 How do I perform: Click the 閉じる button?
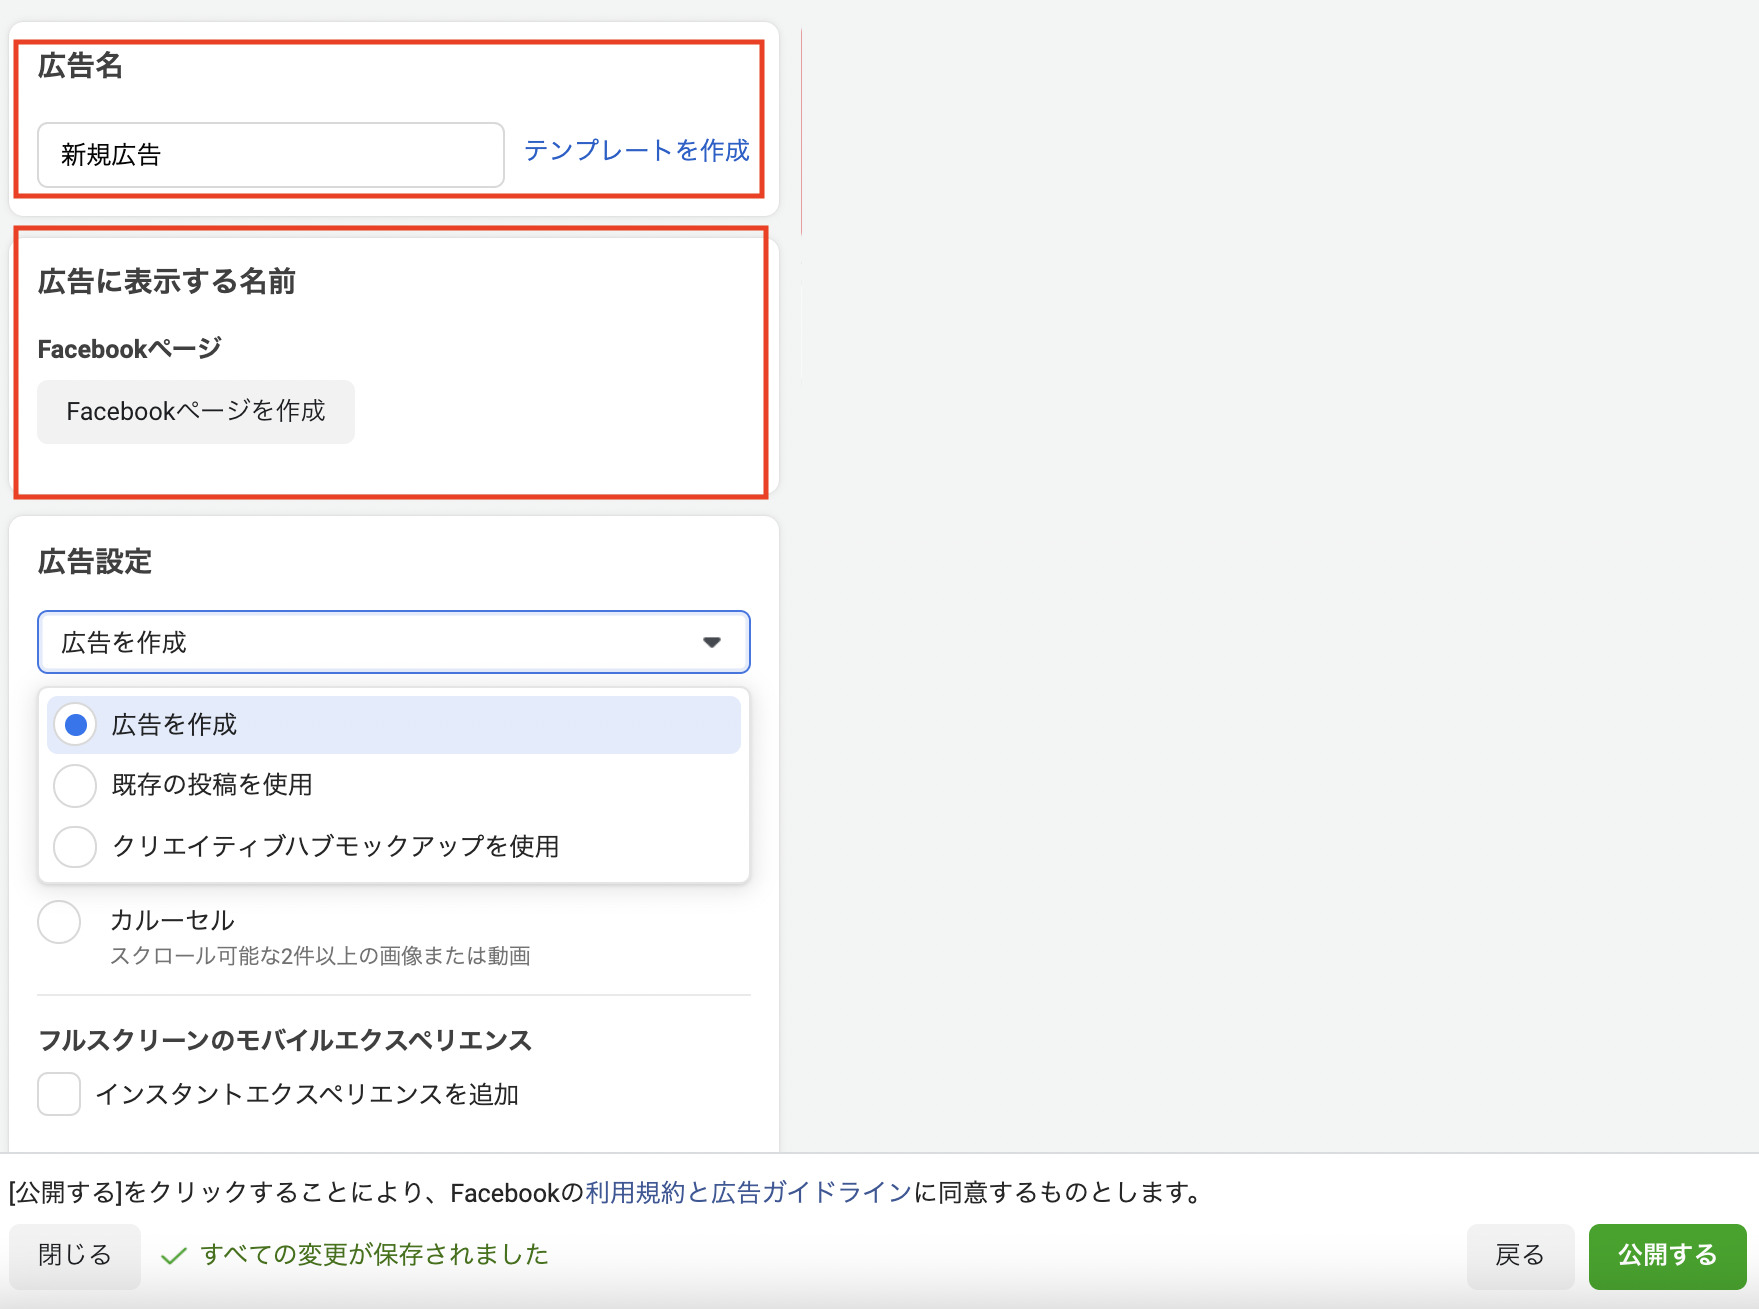click(x=75, y=1256)
